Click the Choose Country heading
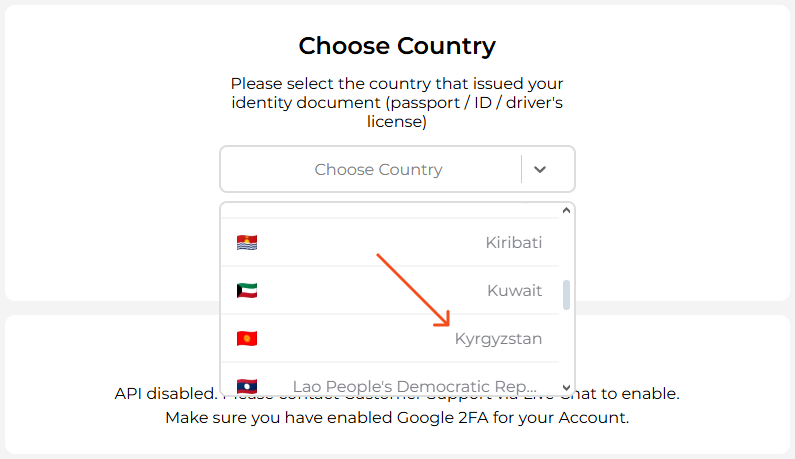795x459 pixels. (397, 46)
